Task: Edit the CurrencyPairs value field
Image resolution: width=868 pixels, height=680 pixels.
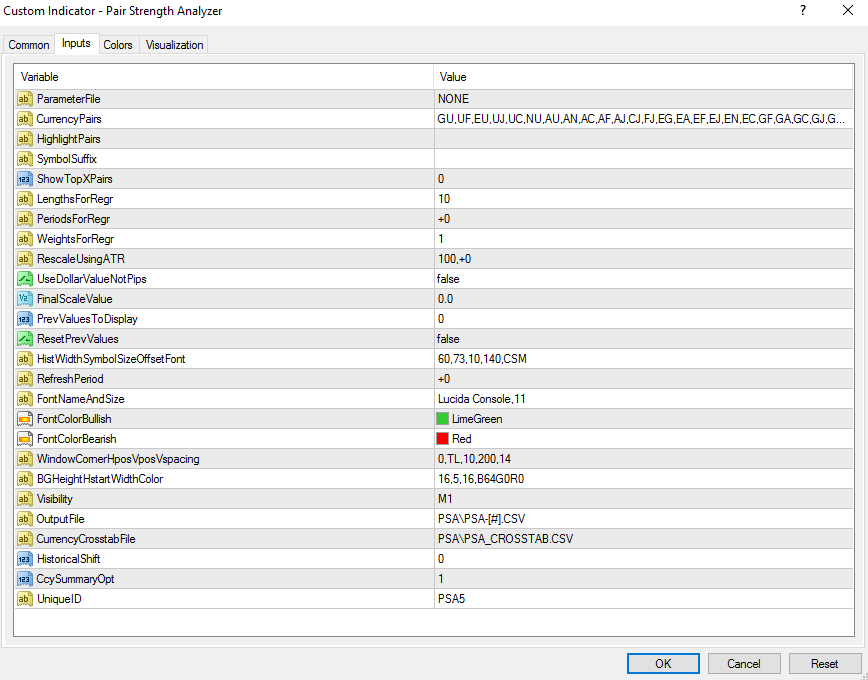Action: pyautogui.click(x=640, y=119)
